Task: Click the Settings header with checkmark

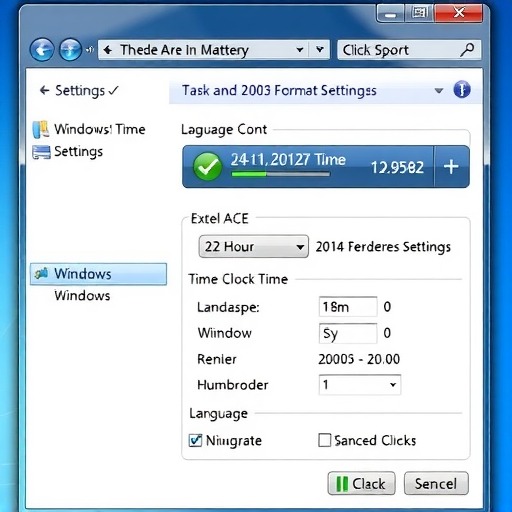Action: (87, 90)
